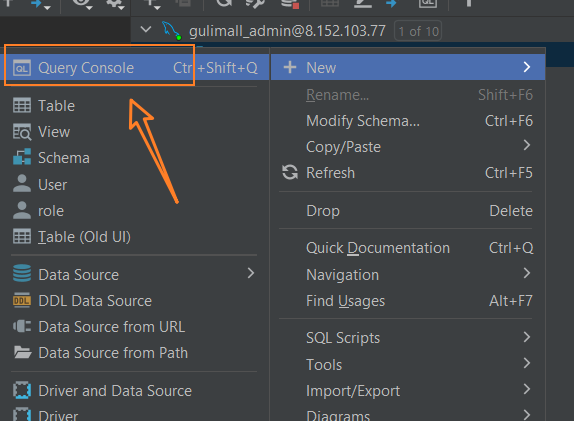Expand the Navigation submenu arrow
The height and width of the screenshot is (421, 574).
pyautogui.click(x=527, y=273)
